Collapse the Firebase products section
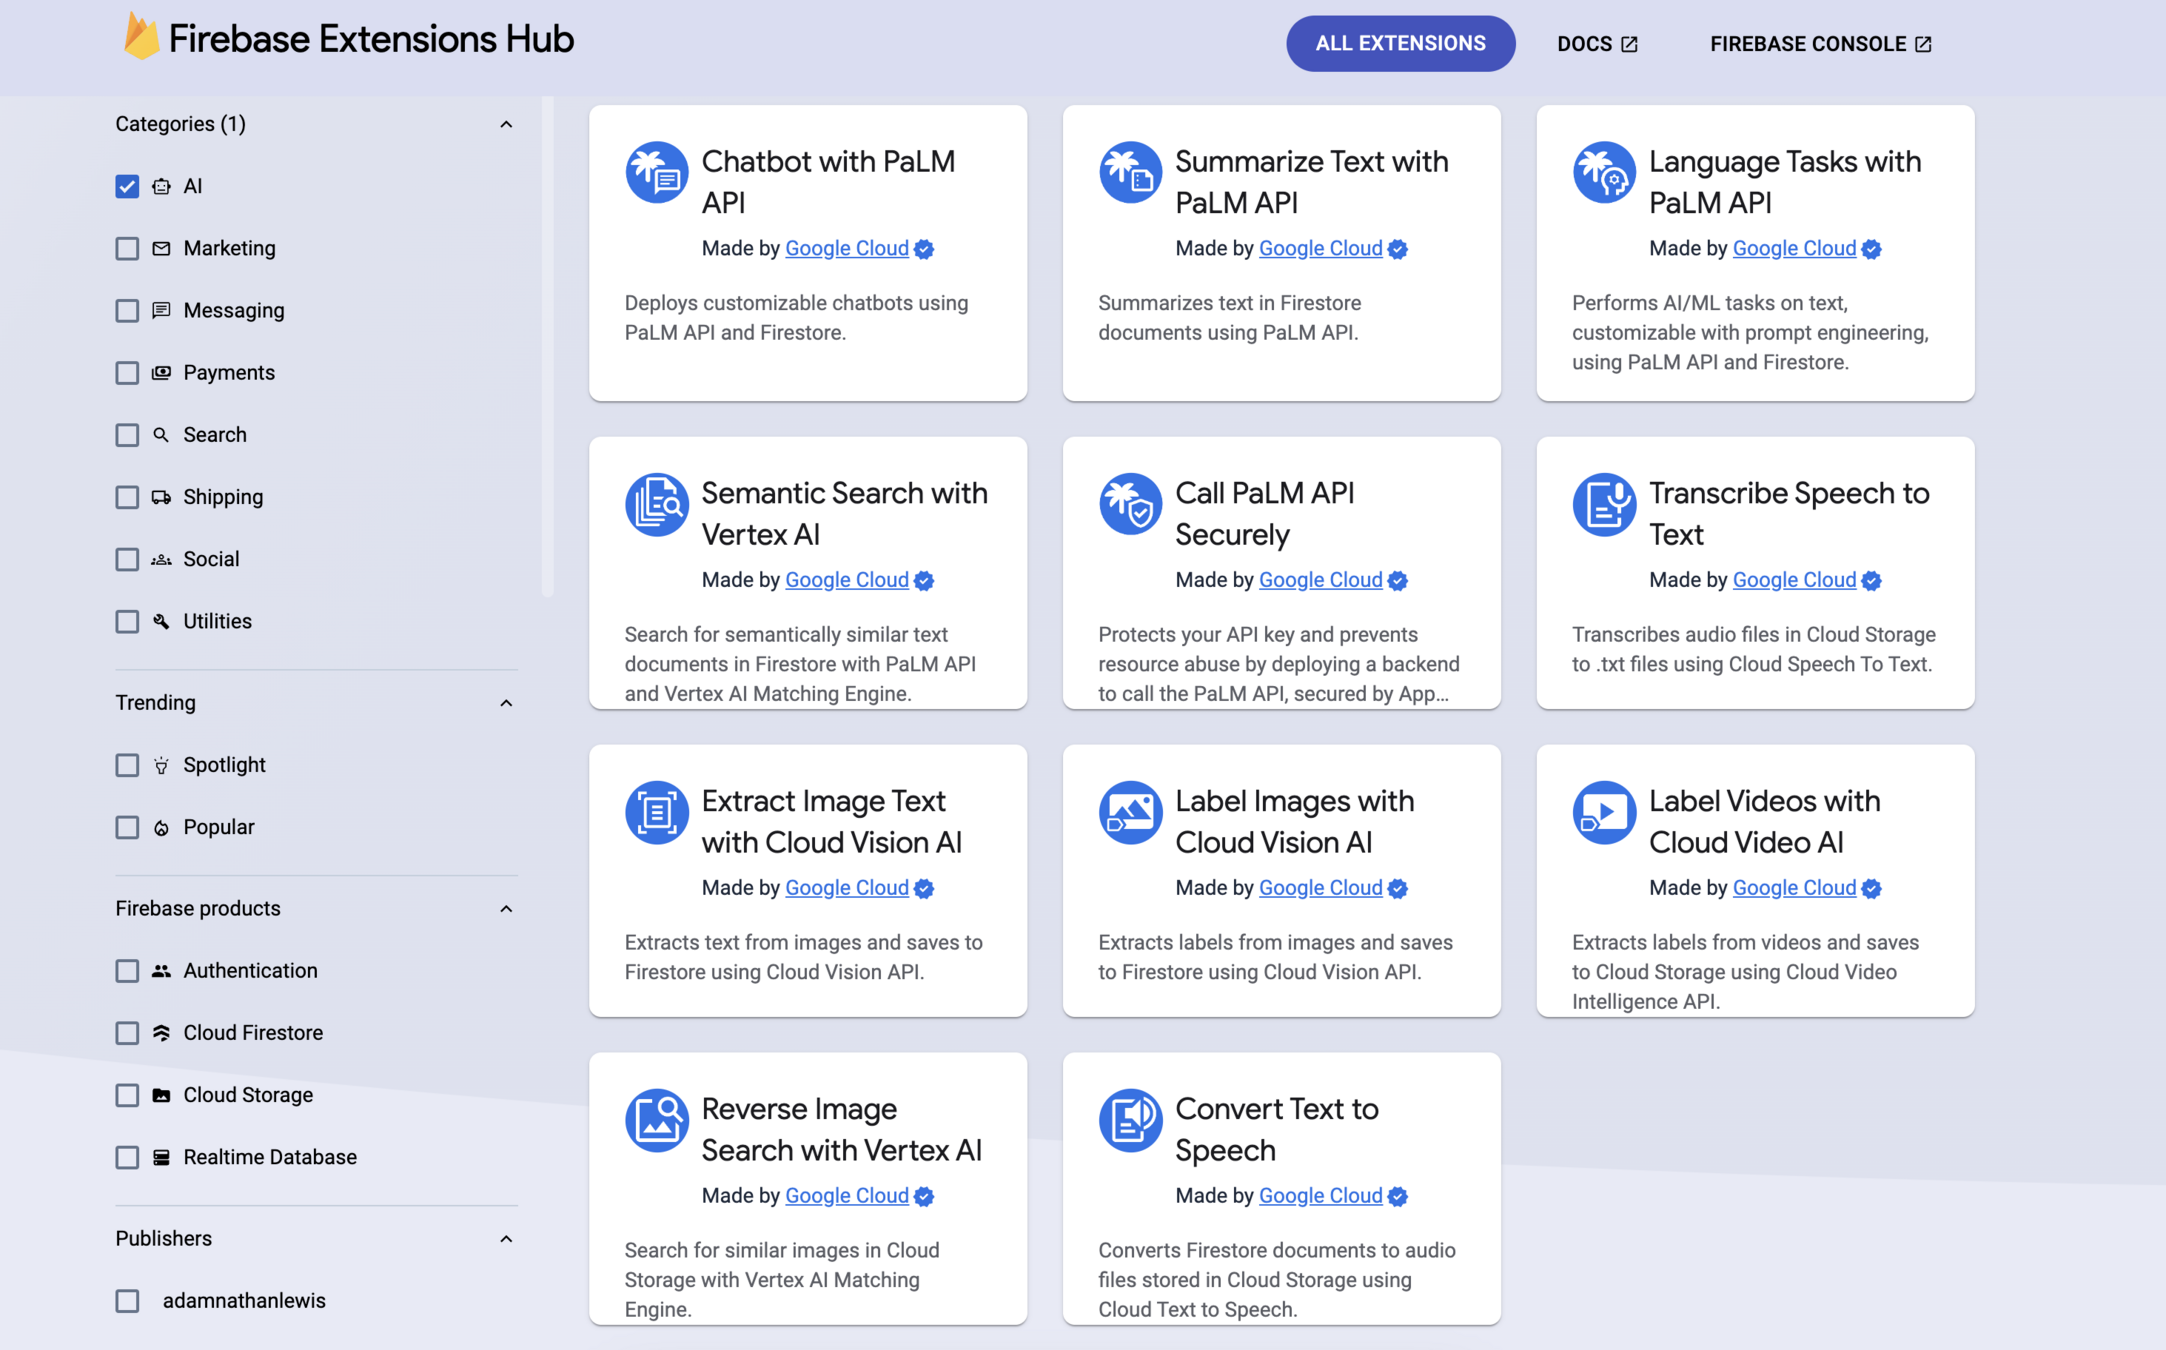Image resolution: width=2166 pixels, height=1350 pixels. [x=506, y=909]
